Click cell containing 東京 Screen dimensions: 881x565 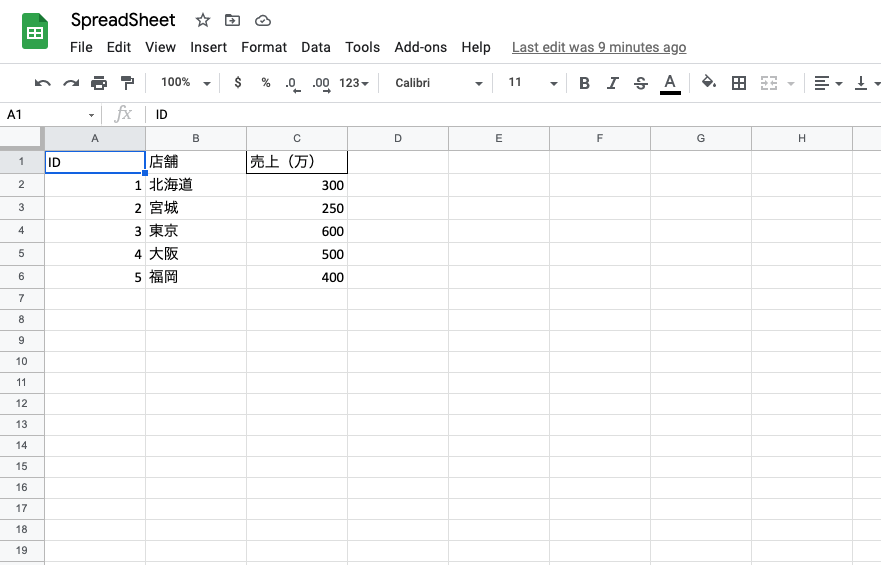(196, 231)
